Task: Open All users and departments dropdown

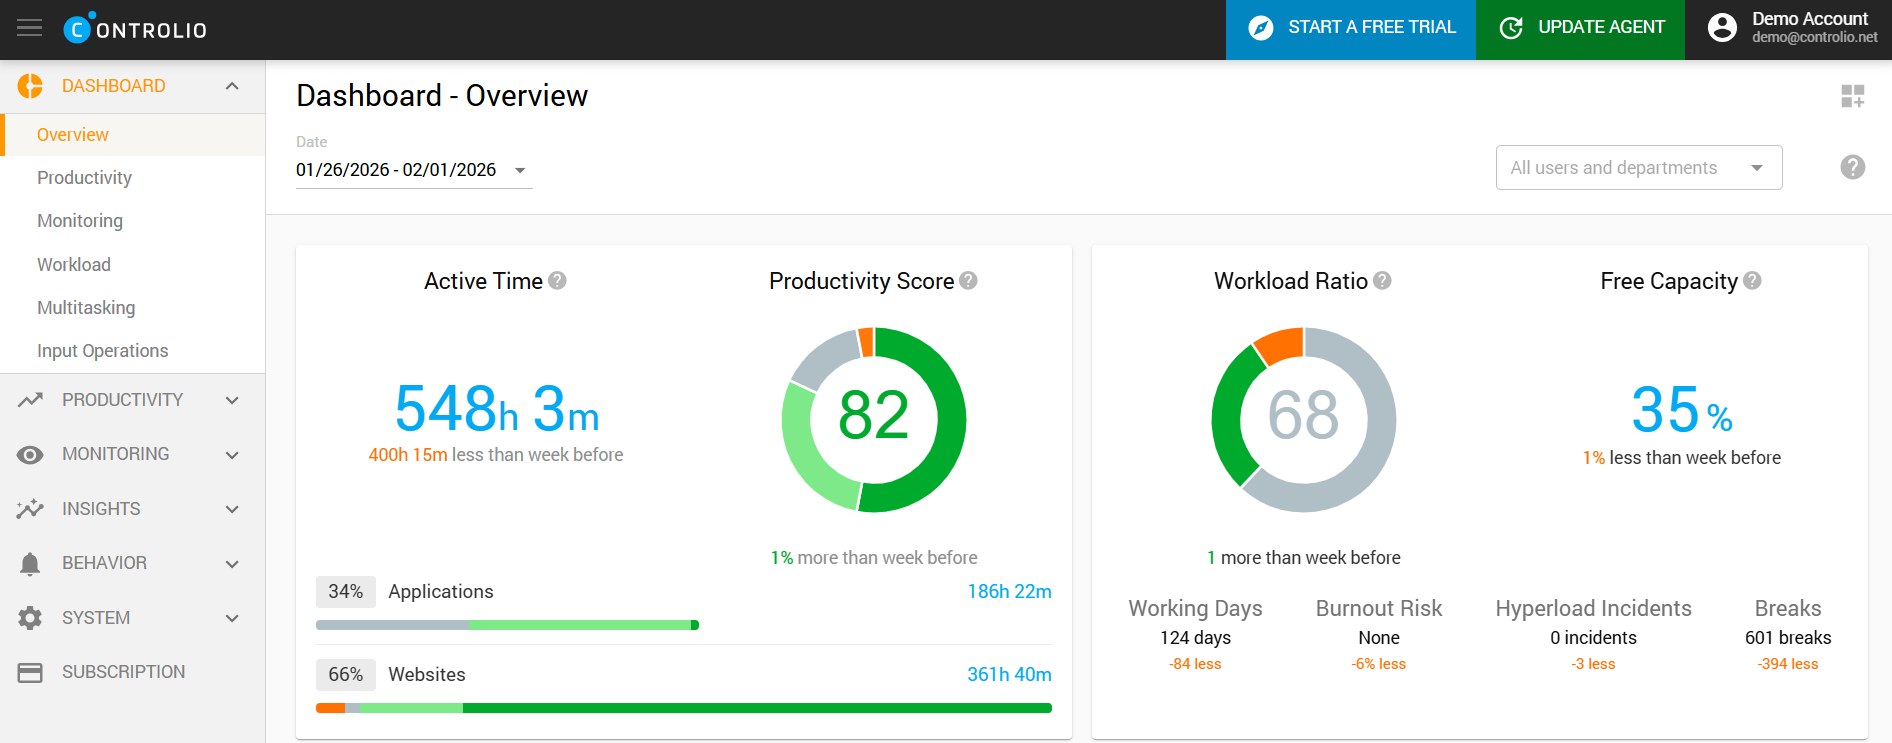Action: pyautogui.click(x=1638, y=168)
